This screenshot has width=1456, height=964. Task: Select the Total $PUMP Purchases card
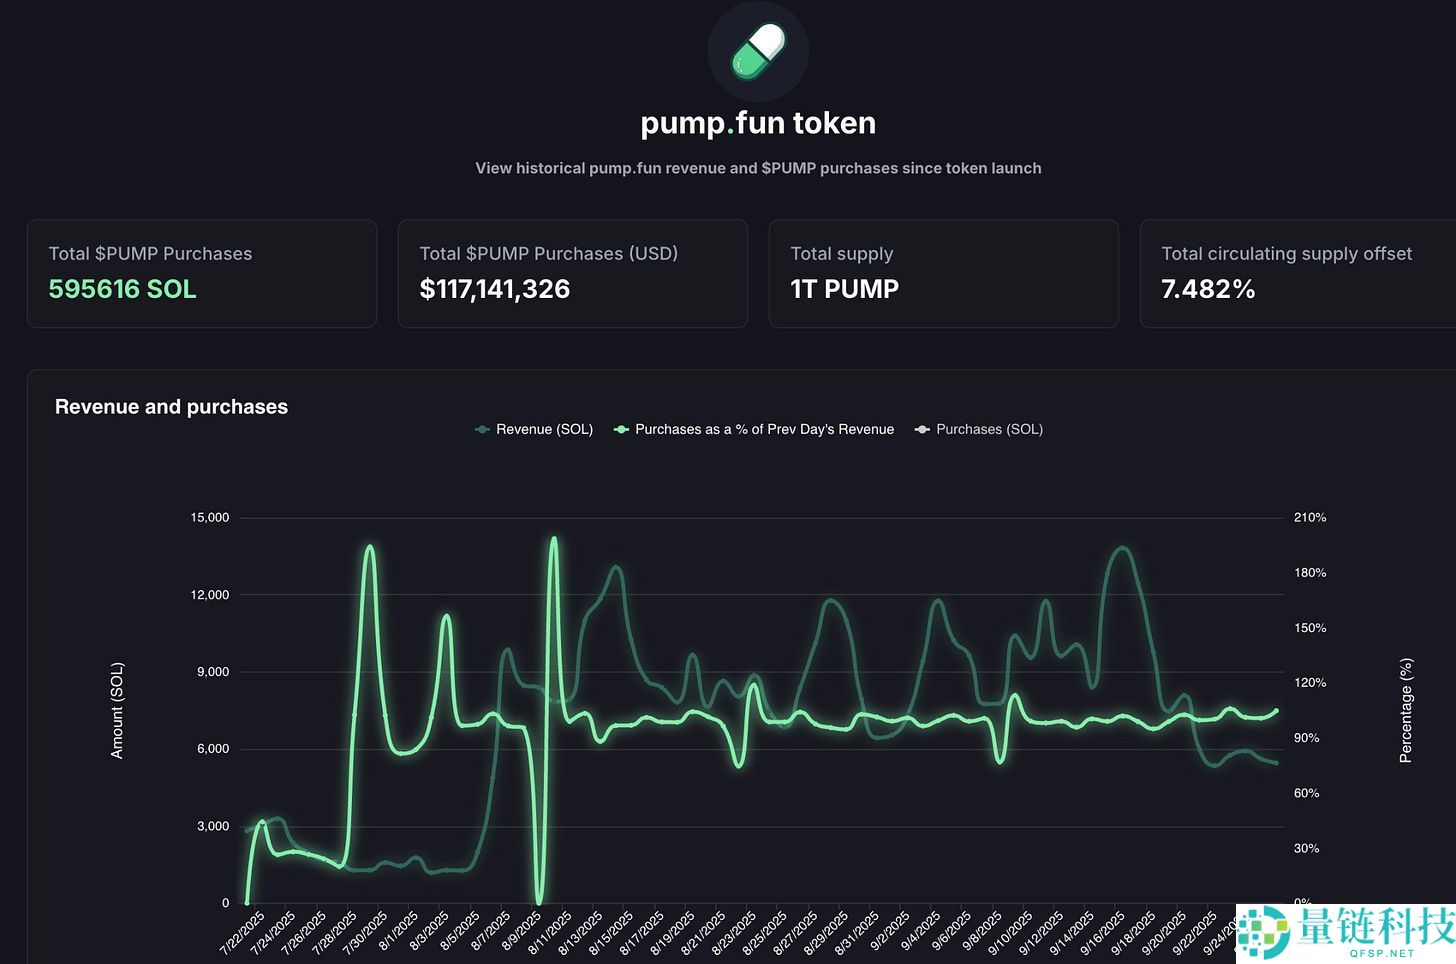[201, 273]
